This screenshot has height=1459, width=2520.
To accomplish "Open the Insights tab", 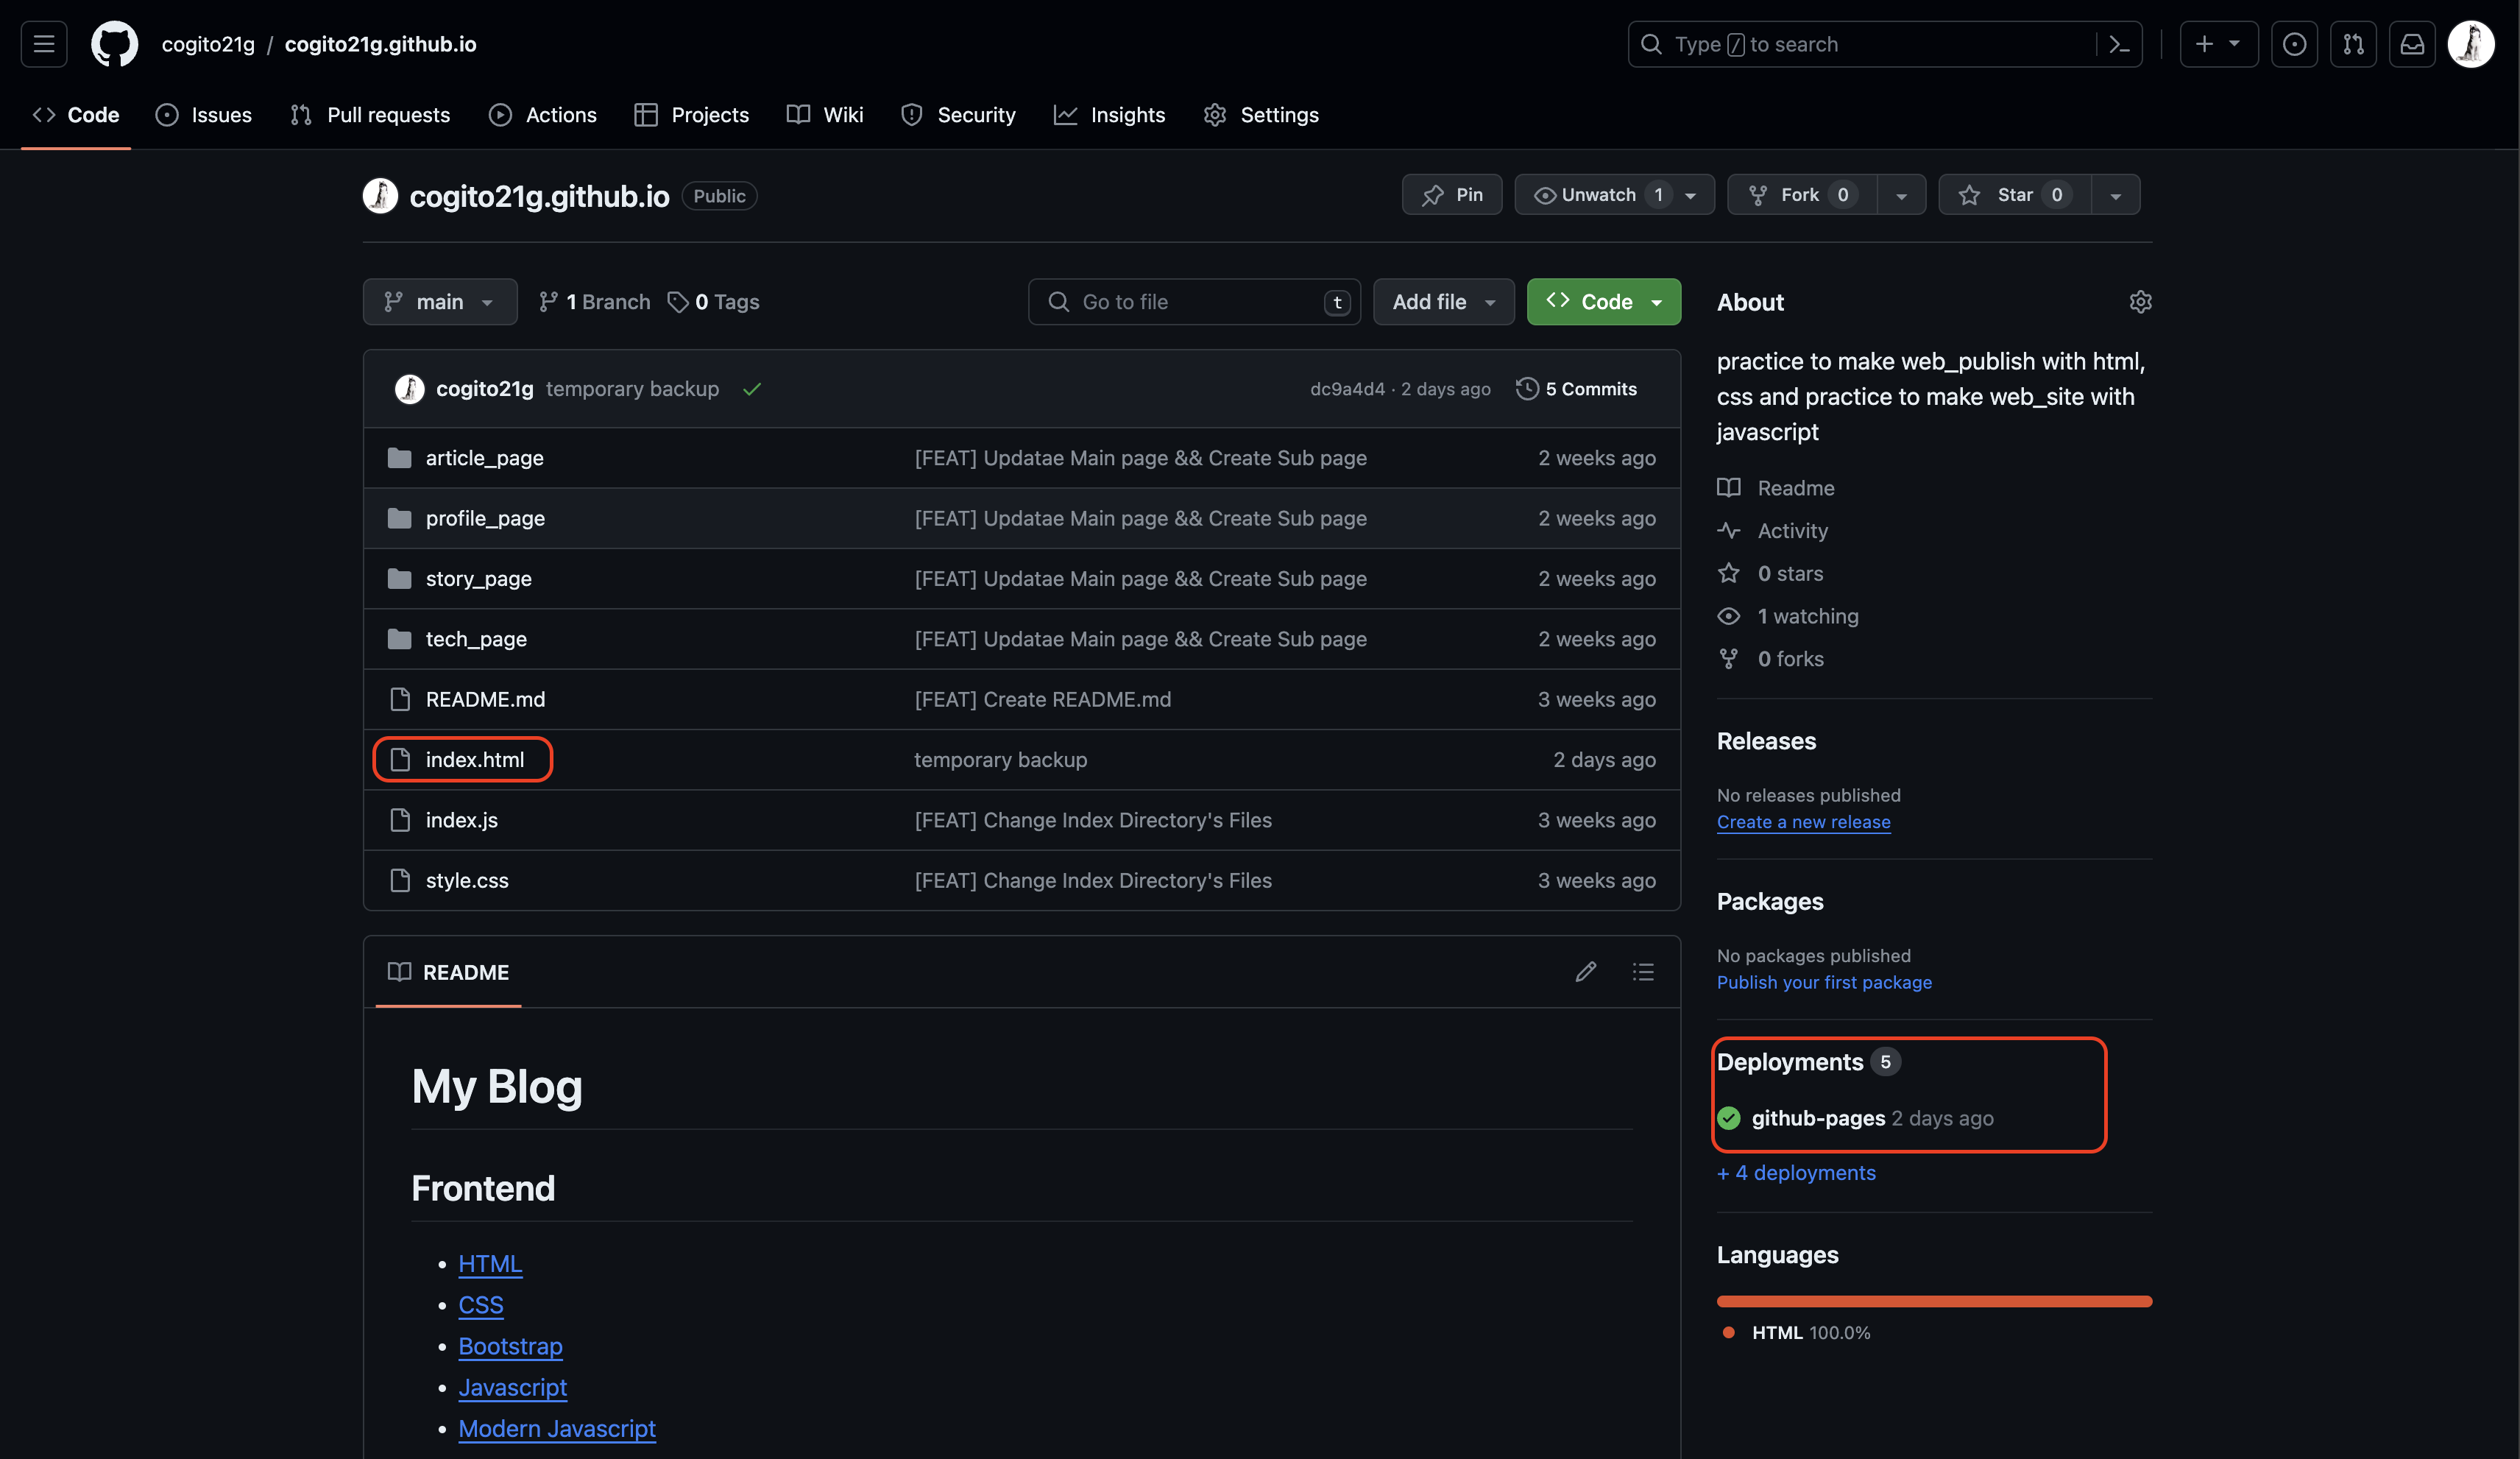I will click(x=1109, y=115).
